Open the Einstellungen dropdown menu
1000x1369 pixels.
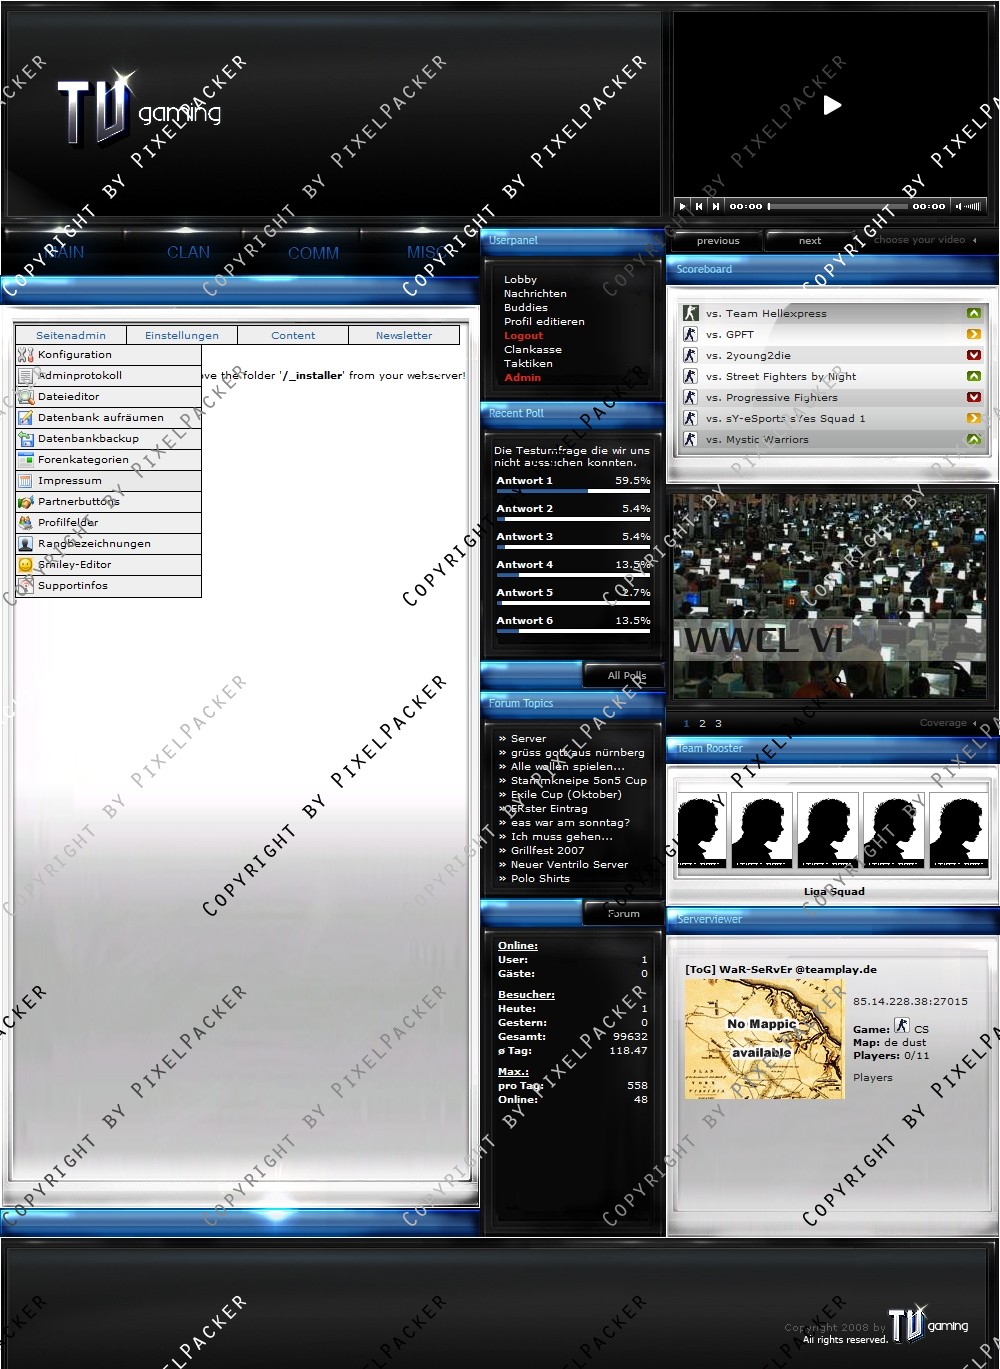[181, 335]
